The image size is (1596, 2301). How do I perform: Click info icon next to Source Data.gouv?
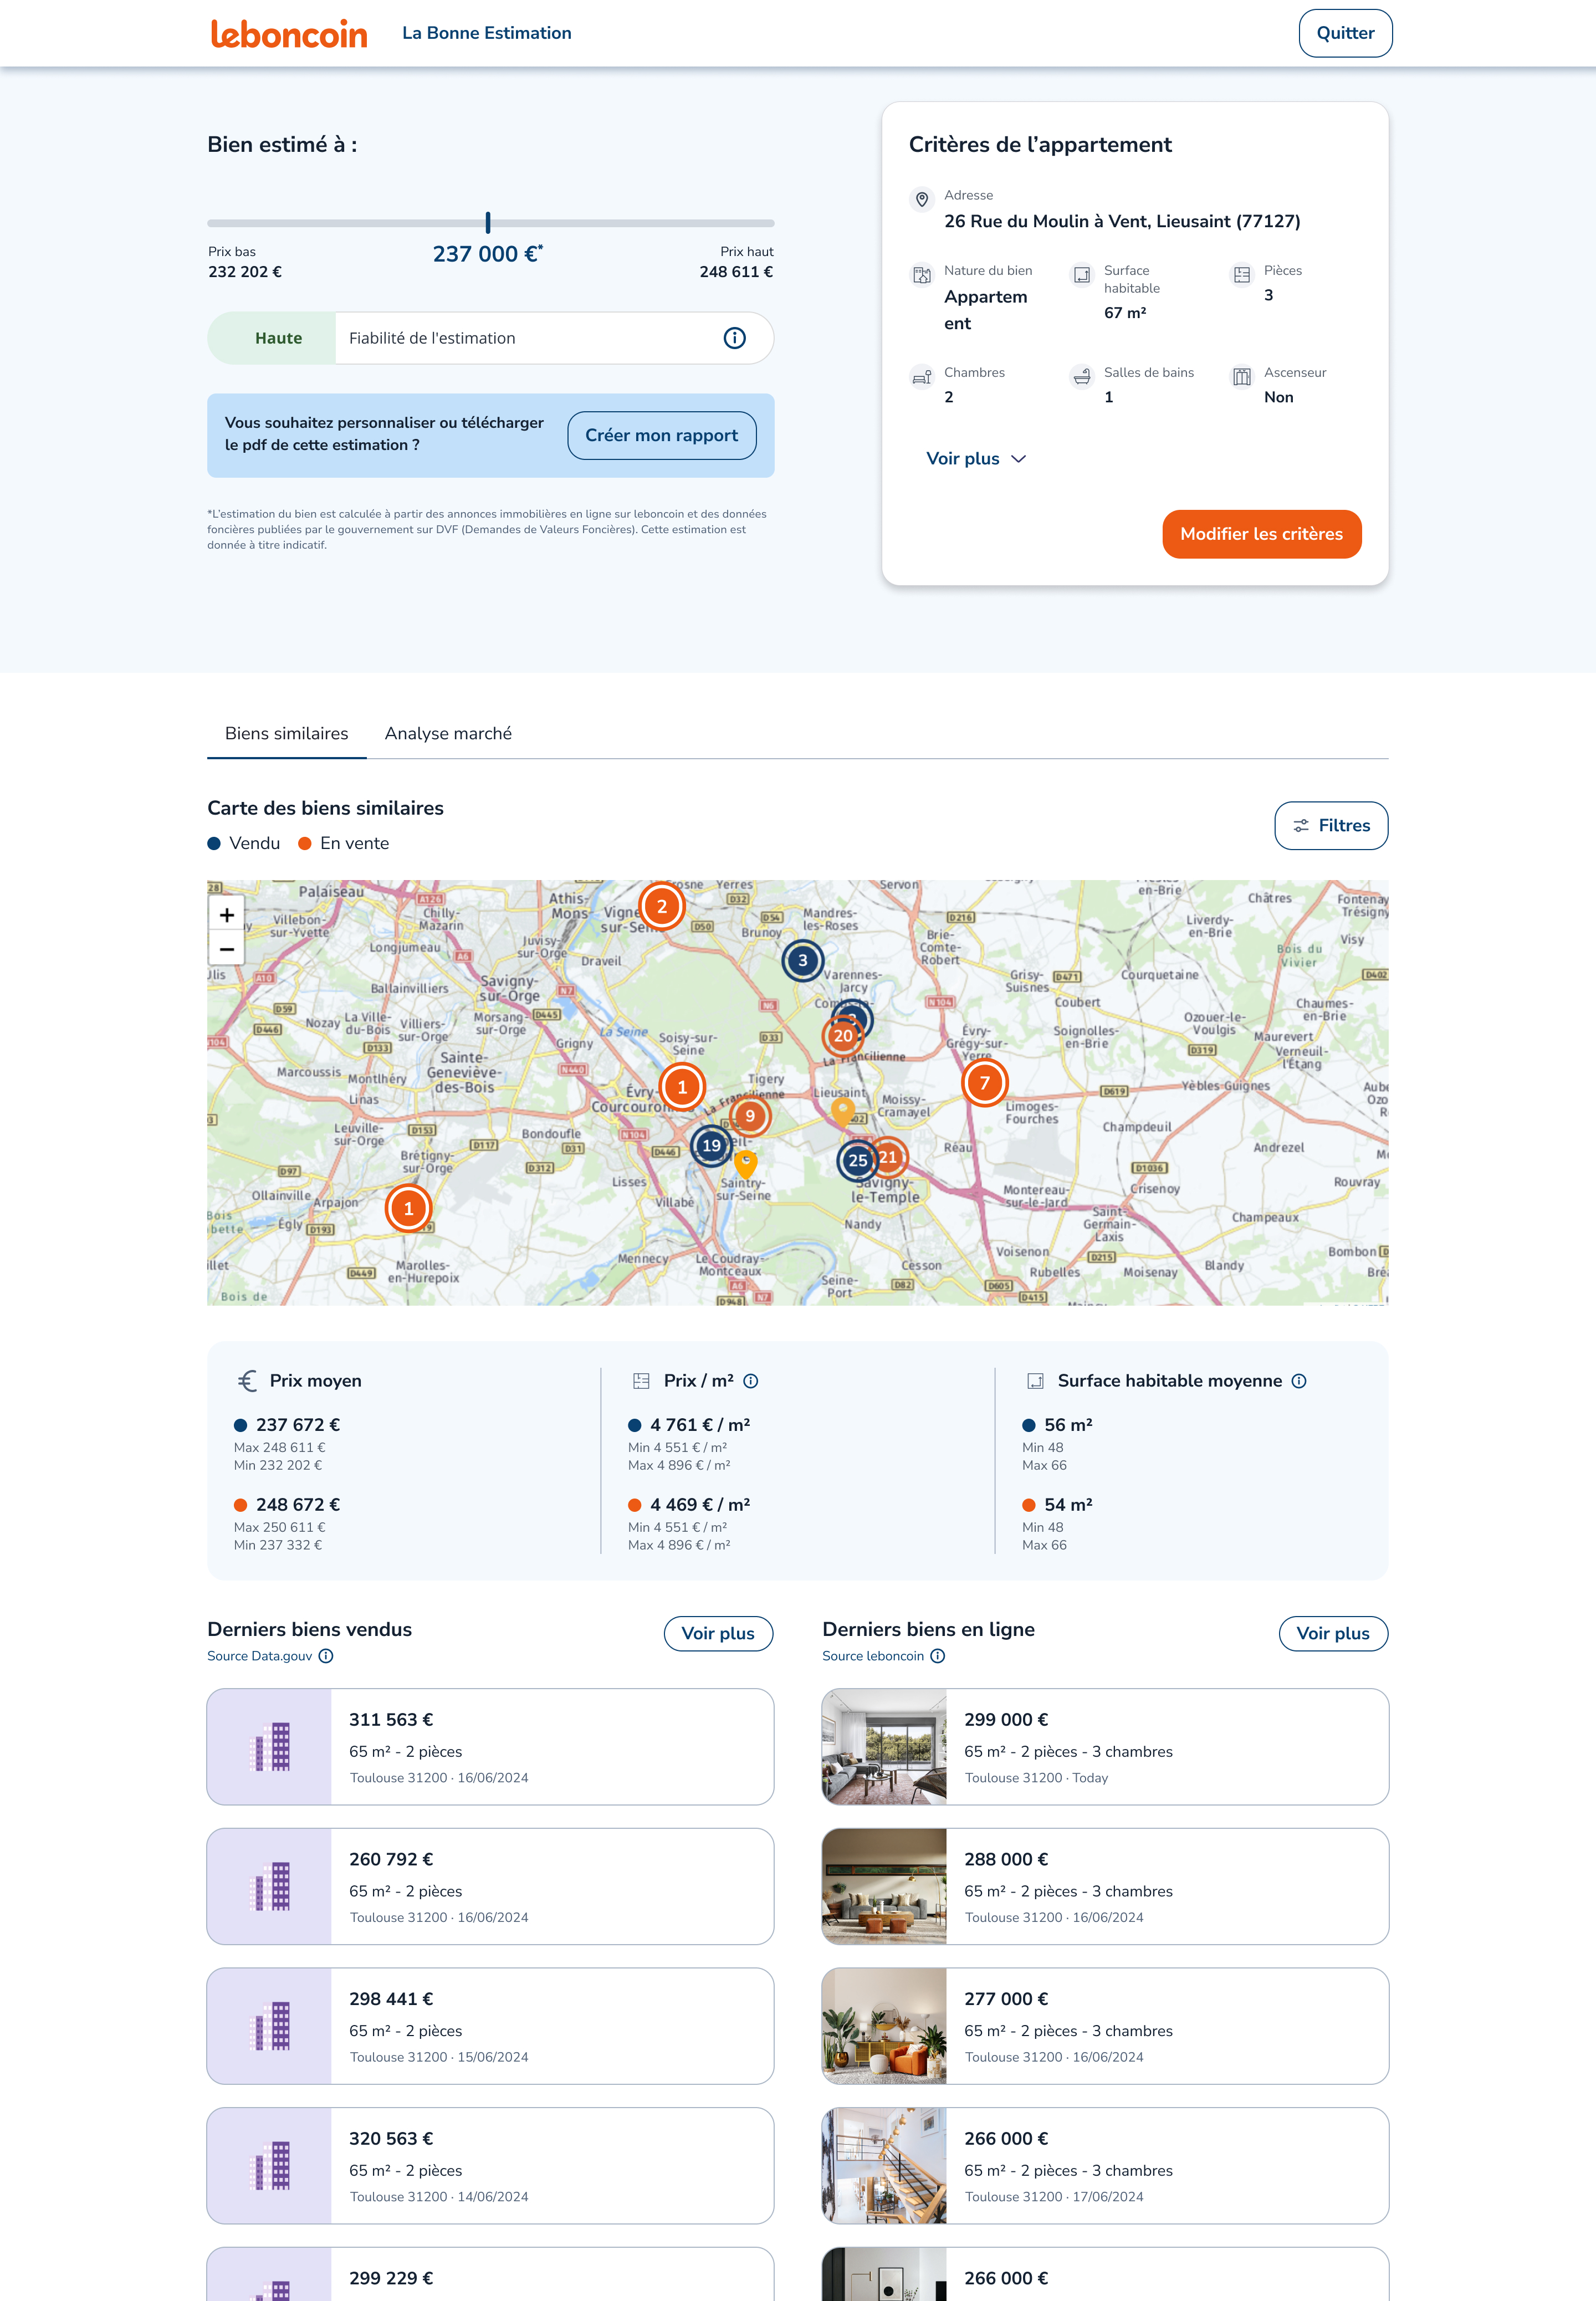tap(326, 1656)
